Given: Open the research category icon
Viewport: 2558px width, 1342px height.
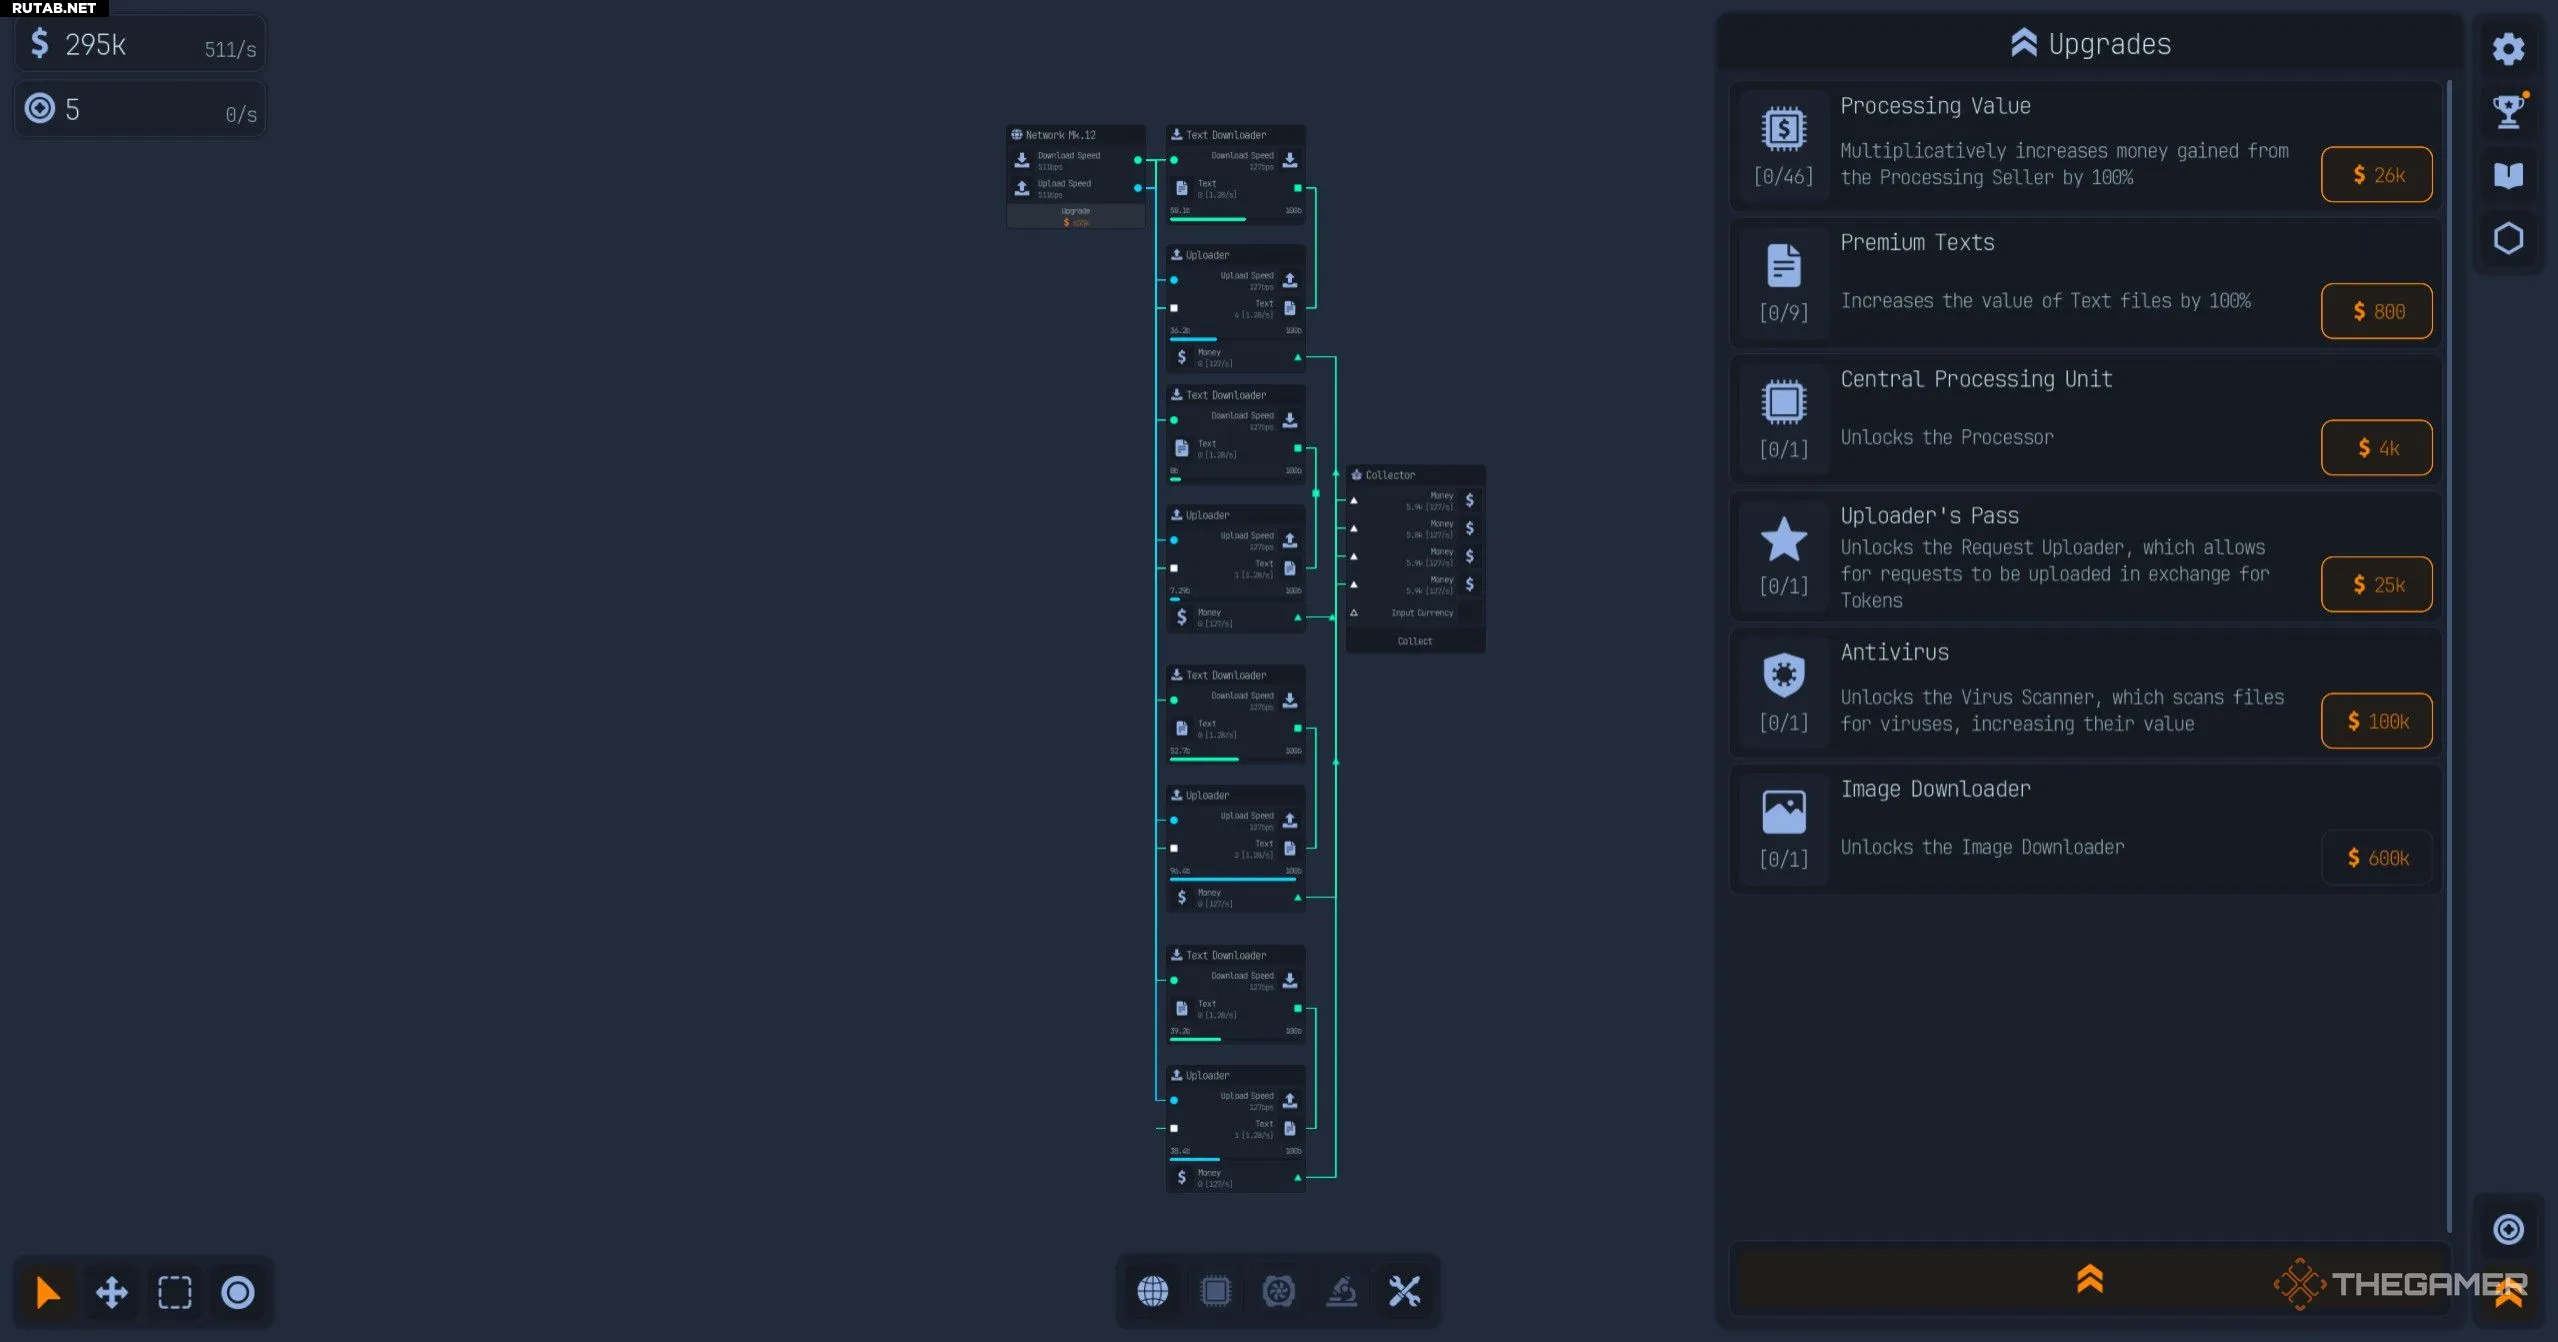Looking at the screenshot, I should click(x=1341, y=1291).
